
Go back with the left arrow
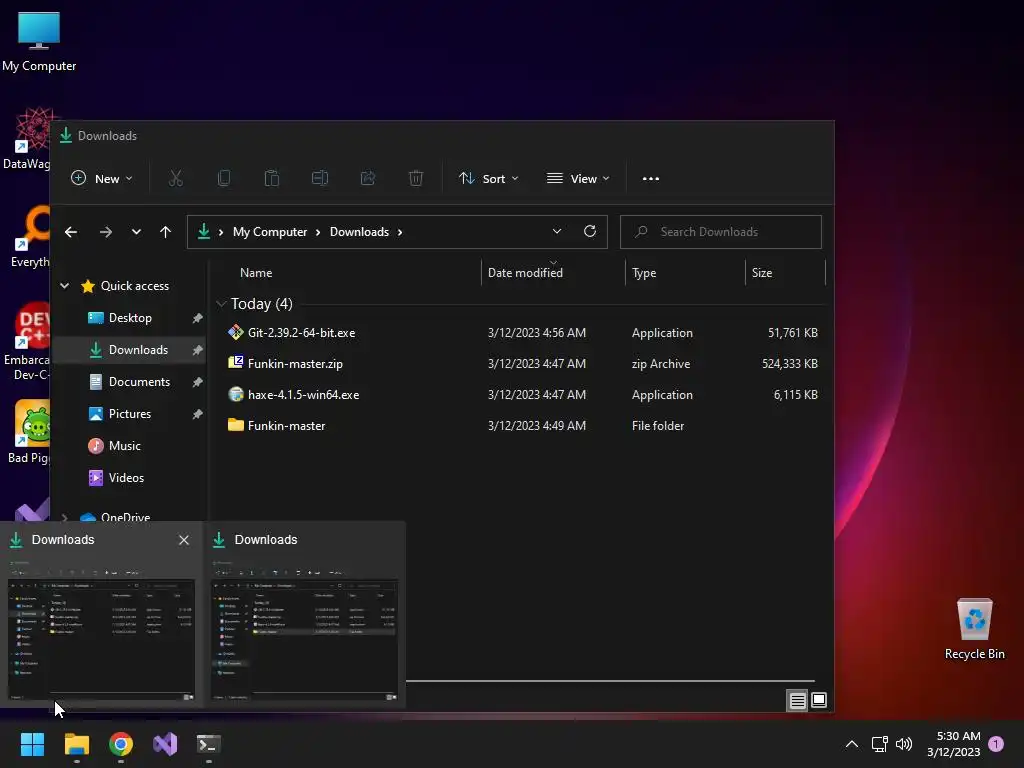click(x=71, y=232)
